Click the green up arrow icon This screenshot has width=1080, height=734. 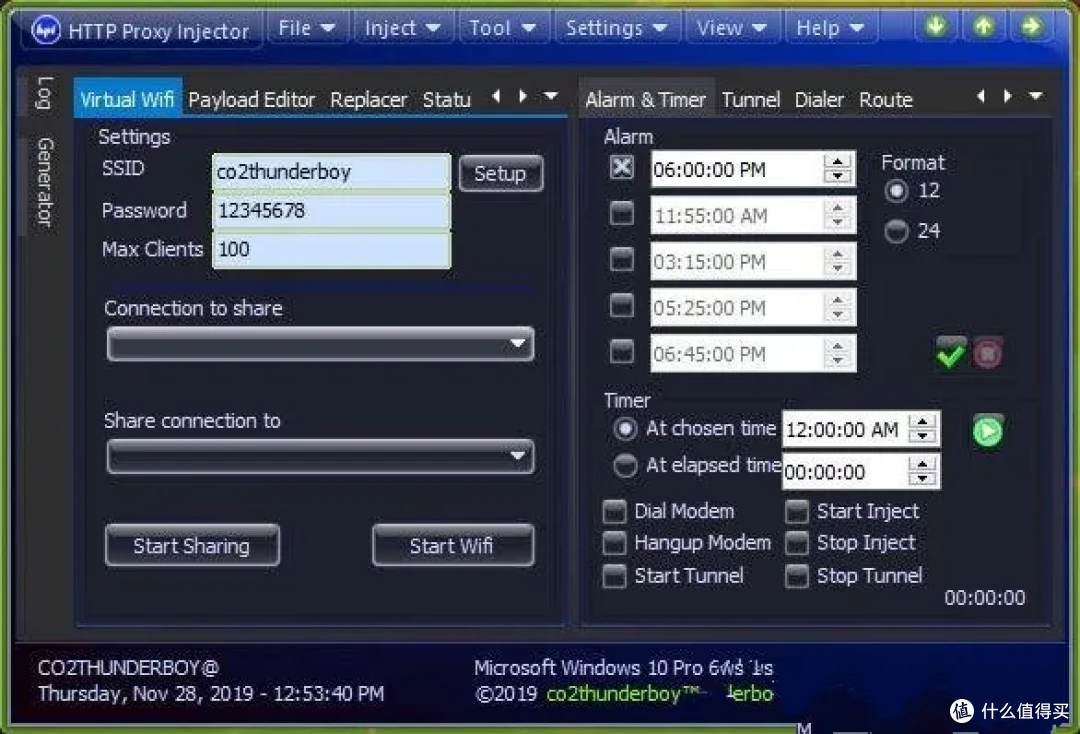point(984,26)
